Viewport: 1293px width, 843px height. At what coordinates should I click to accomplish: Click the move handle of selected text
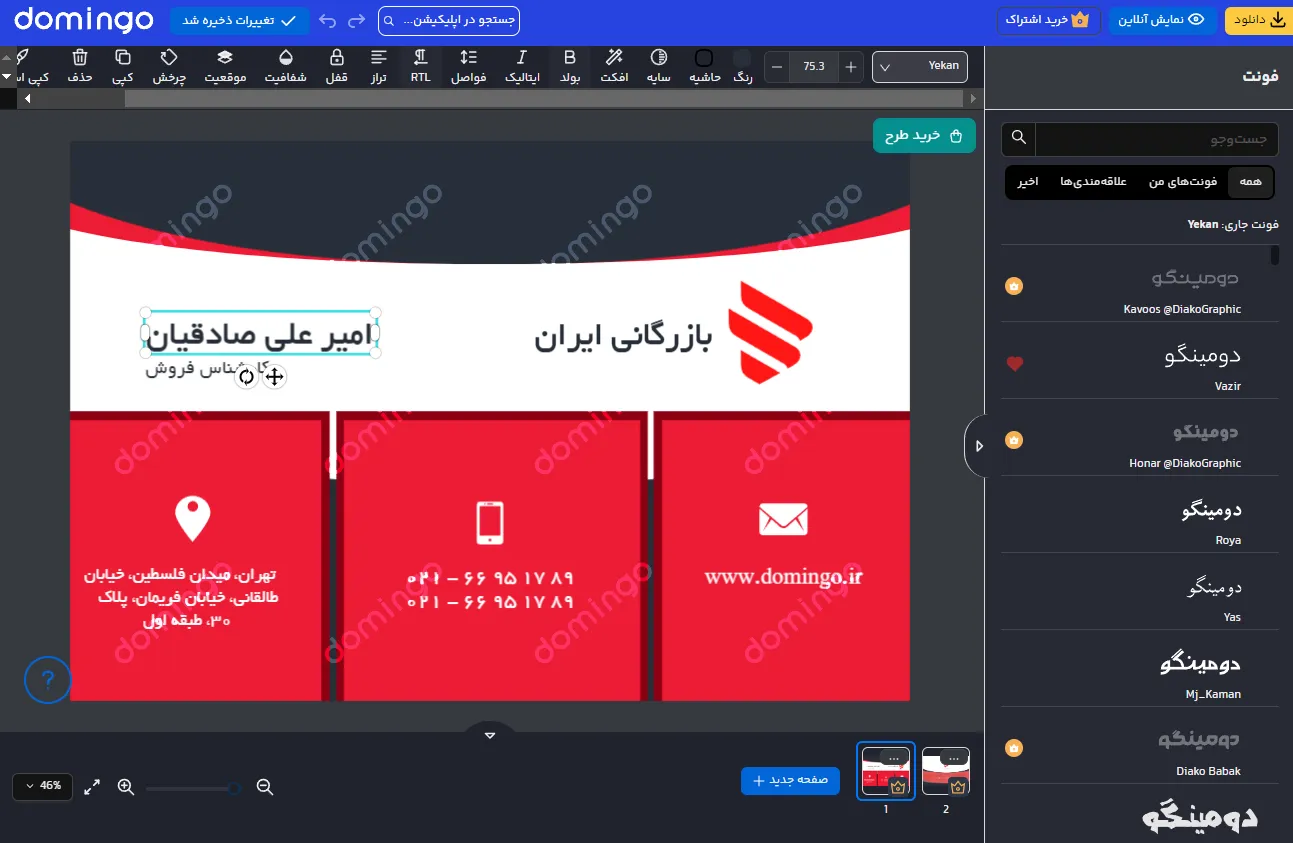tap(274, 377)
